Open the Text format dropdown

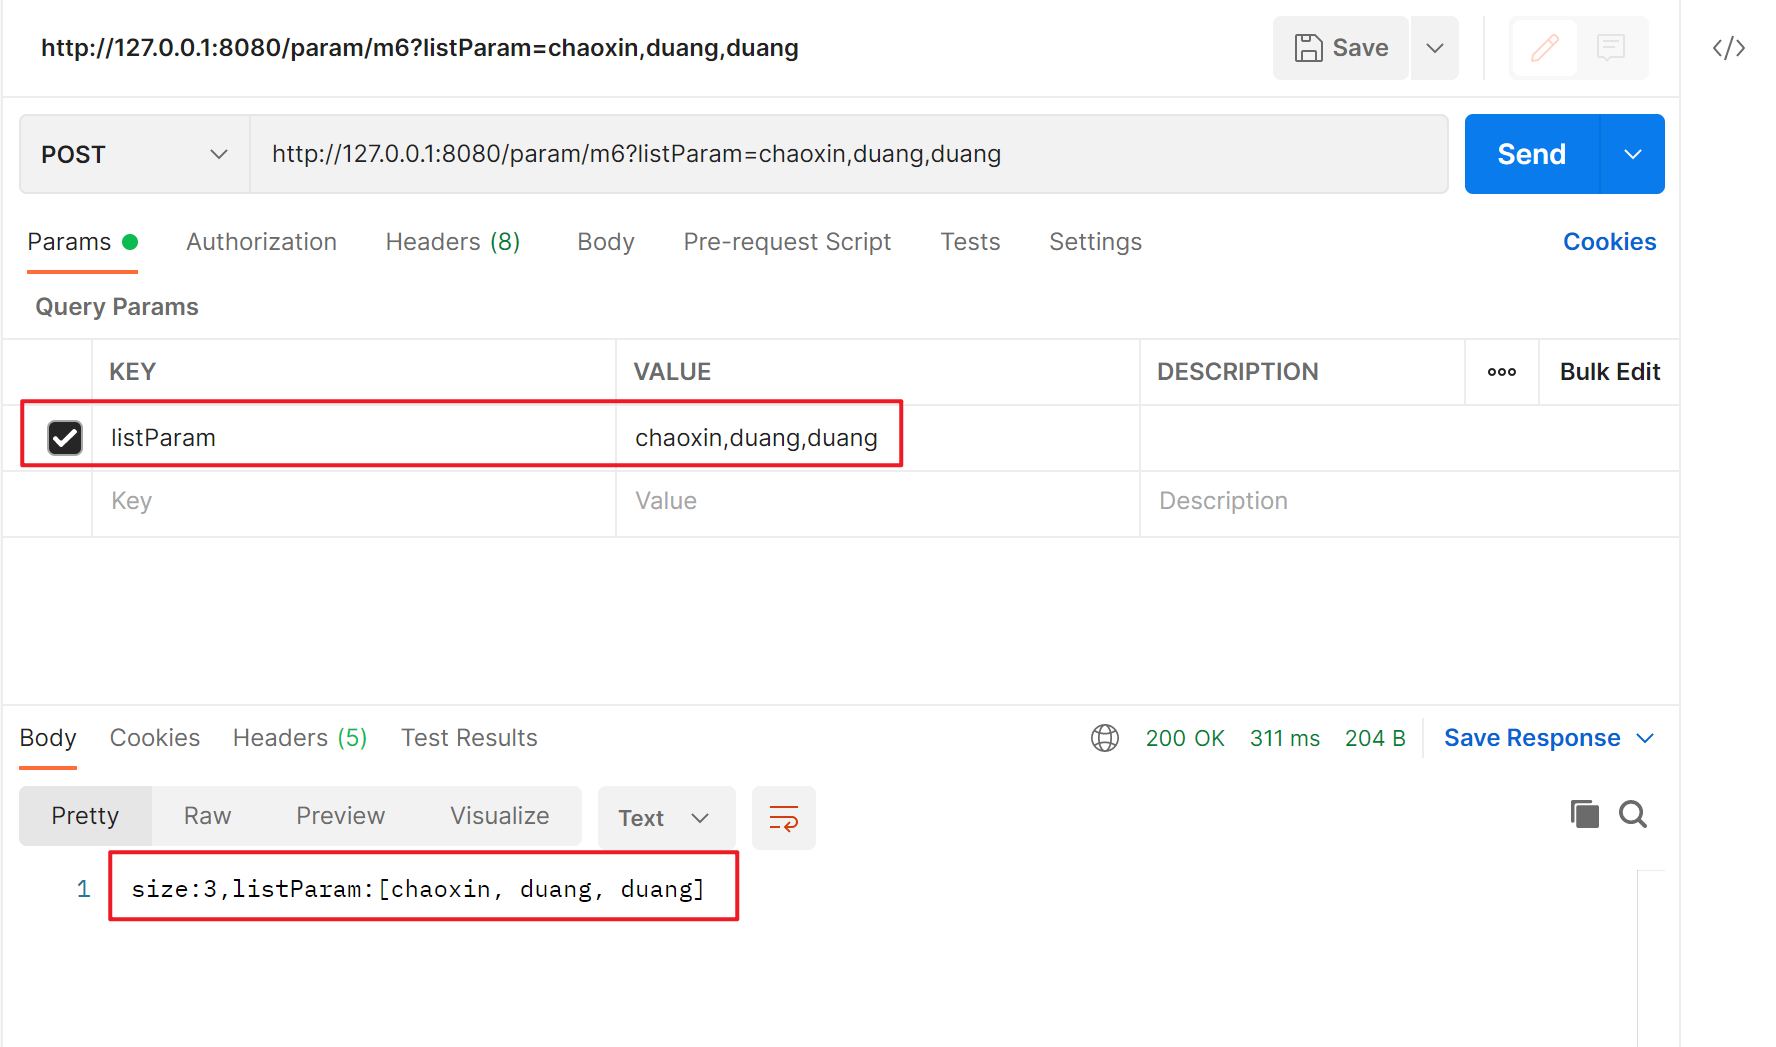[666, 818]
